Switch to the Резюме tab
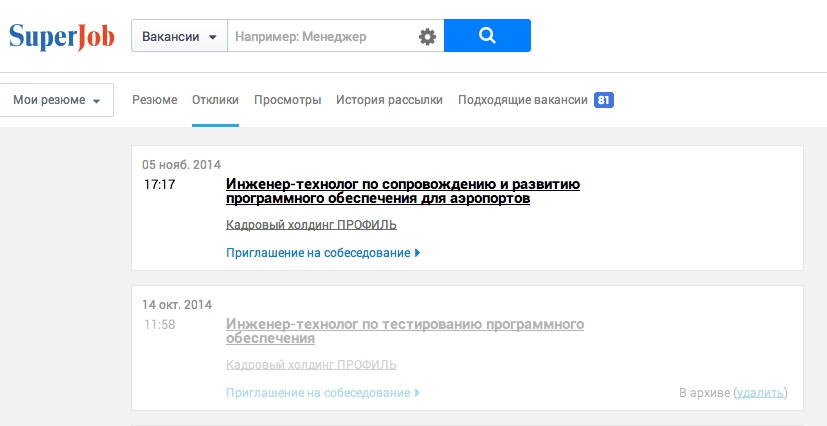Image resolution: width=827 pixels, height=426 pixels. (x=154, y=100)
